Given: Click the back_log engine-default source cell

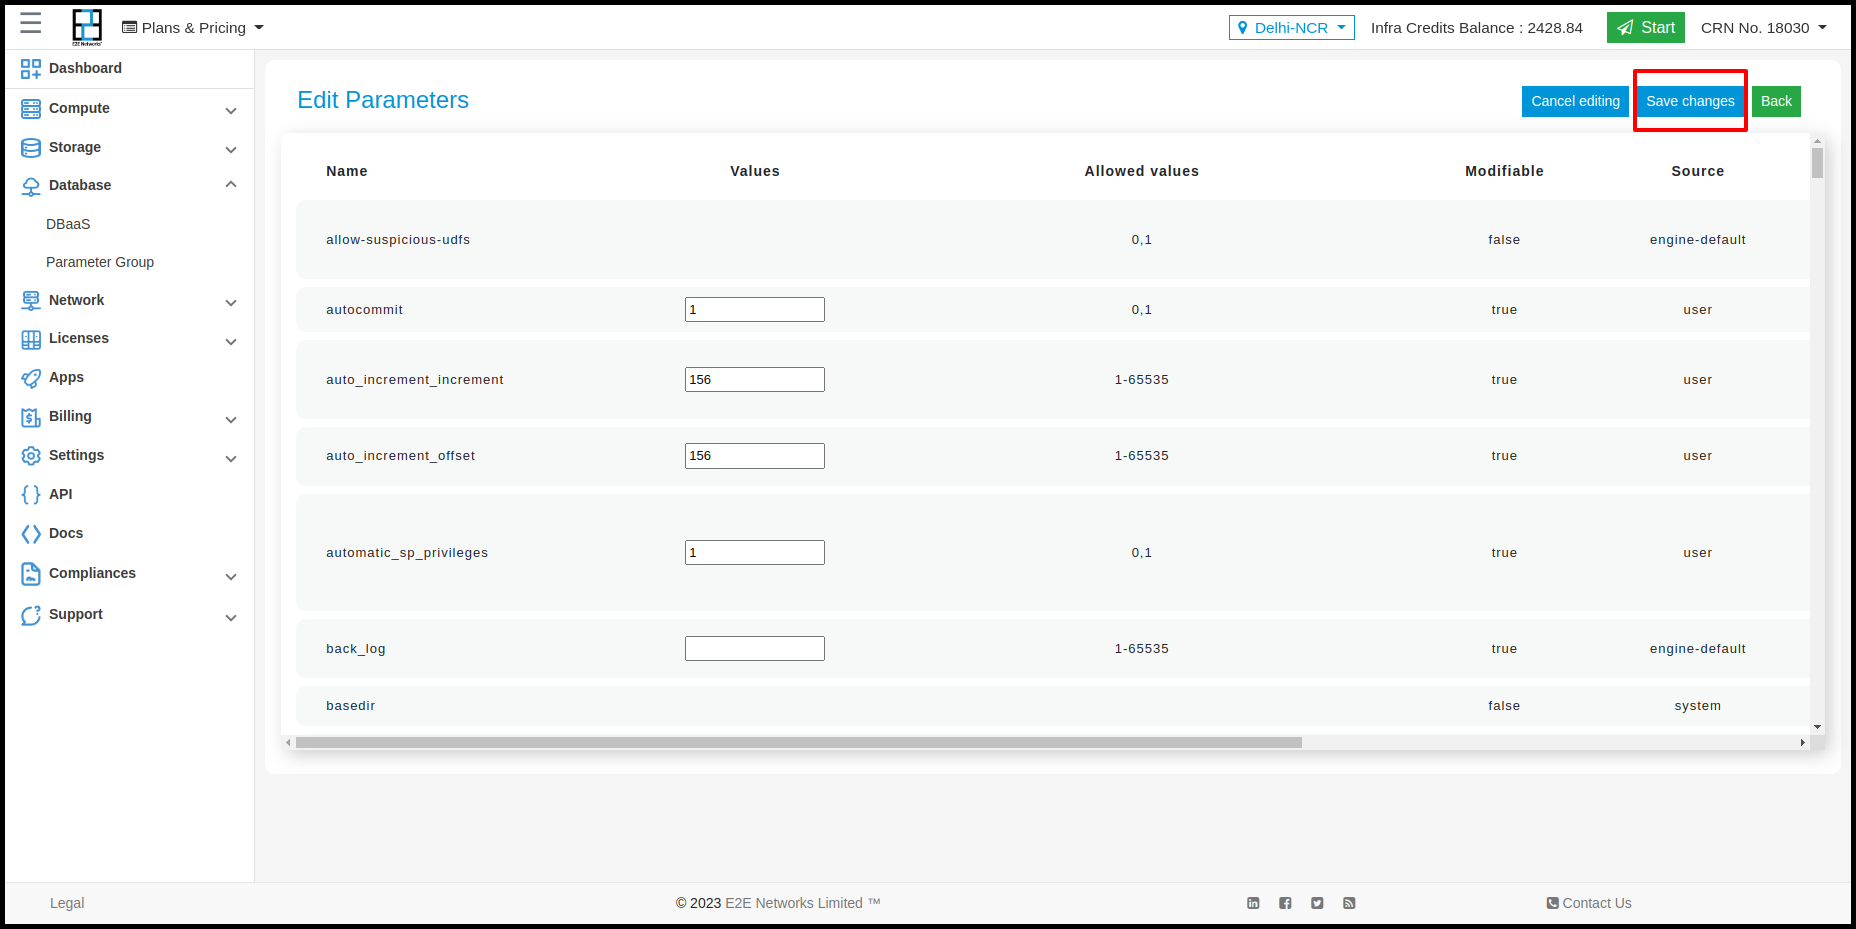Looking at the screenshot, I should coord(1698,649).
